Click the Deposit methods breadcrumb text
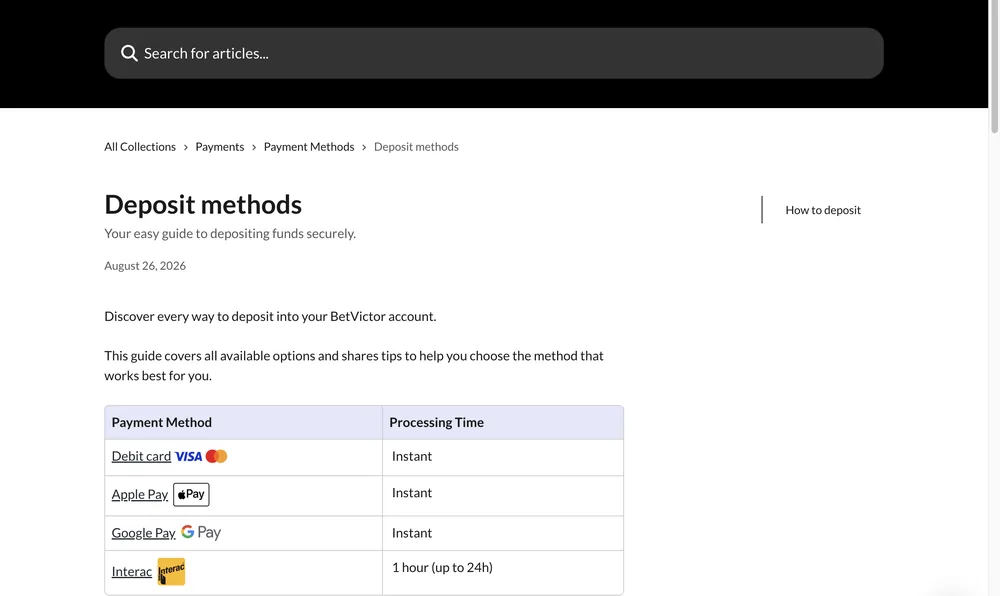This screenshot has width=1000, height=596. (416, 147)
